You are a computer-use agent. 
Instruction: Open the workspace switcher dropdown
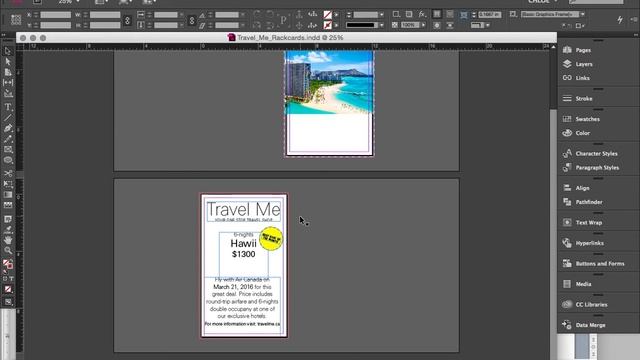coord(556,2)
